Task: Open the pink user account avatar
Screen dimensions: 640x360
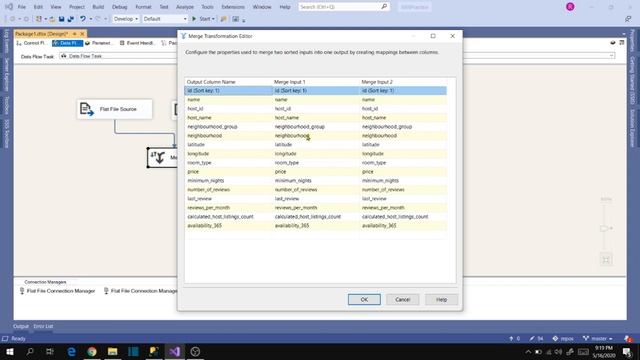Action: click(570, 7)
